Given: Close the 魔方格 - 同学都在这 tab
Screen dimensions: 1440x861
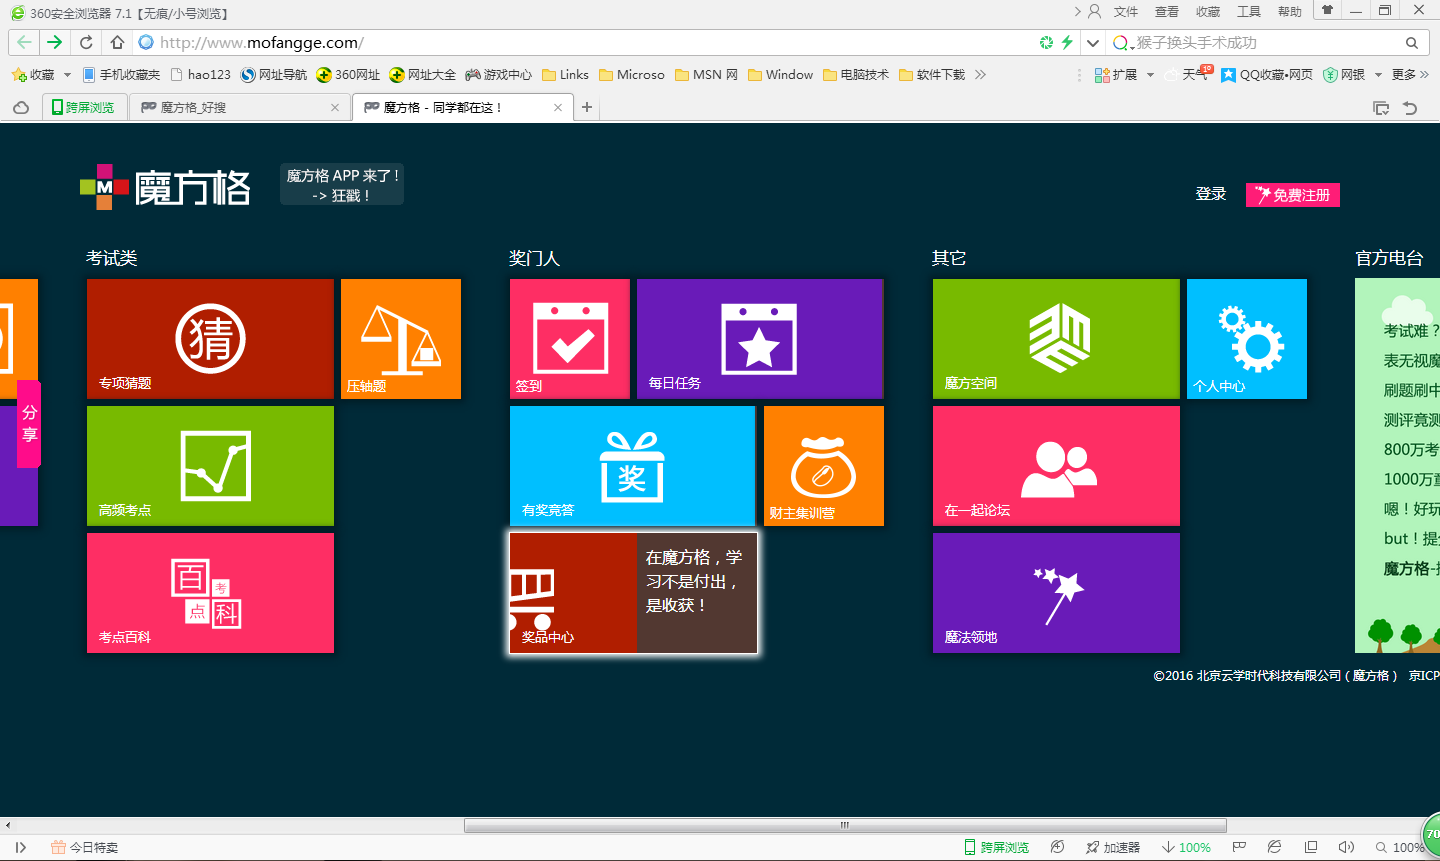Looking at the screenshot, I should pyautogui.click(x=558, y=108).
